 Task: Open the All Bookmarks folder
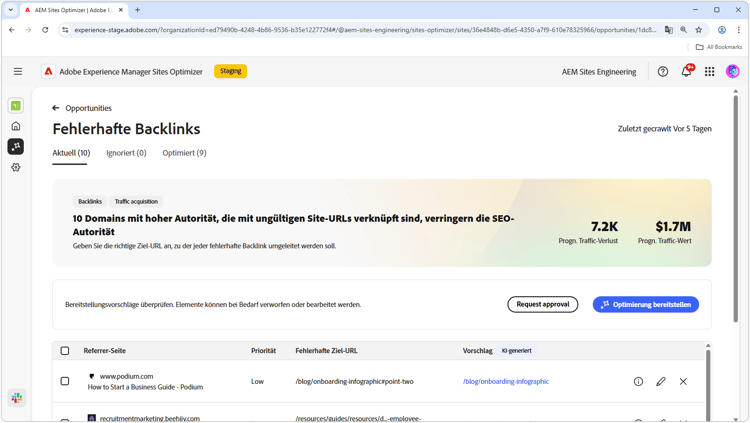click(x=719, y=47)
